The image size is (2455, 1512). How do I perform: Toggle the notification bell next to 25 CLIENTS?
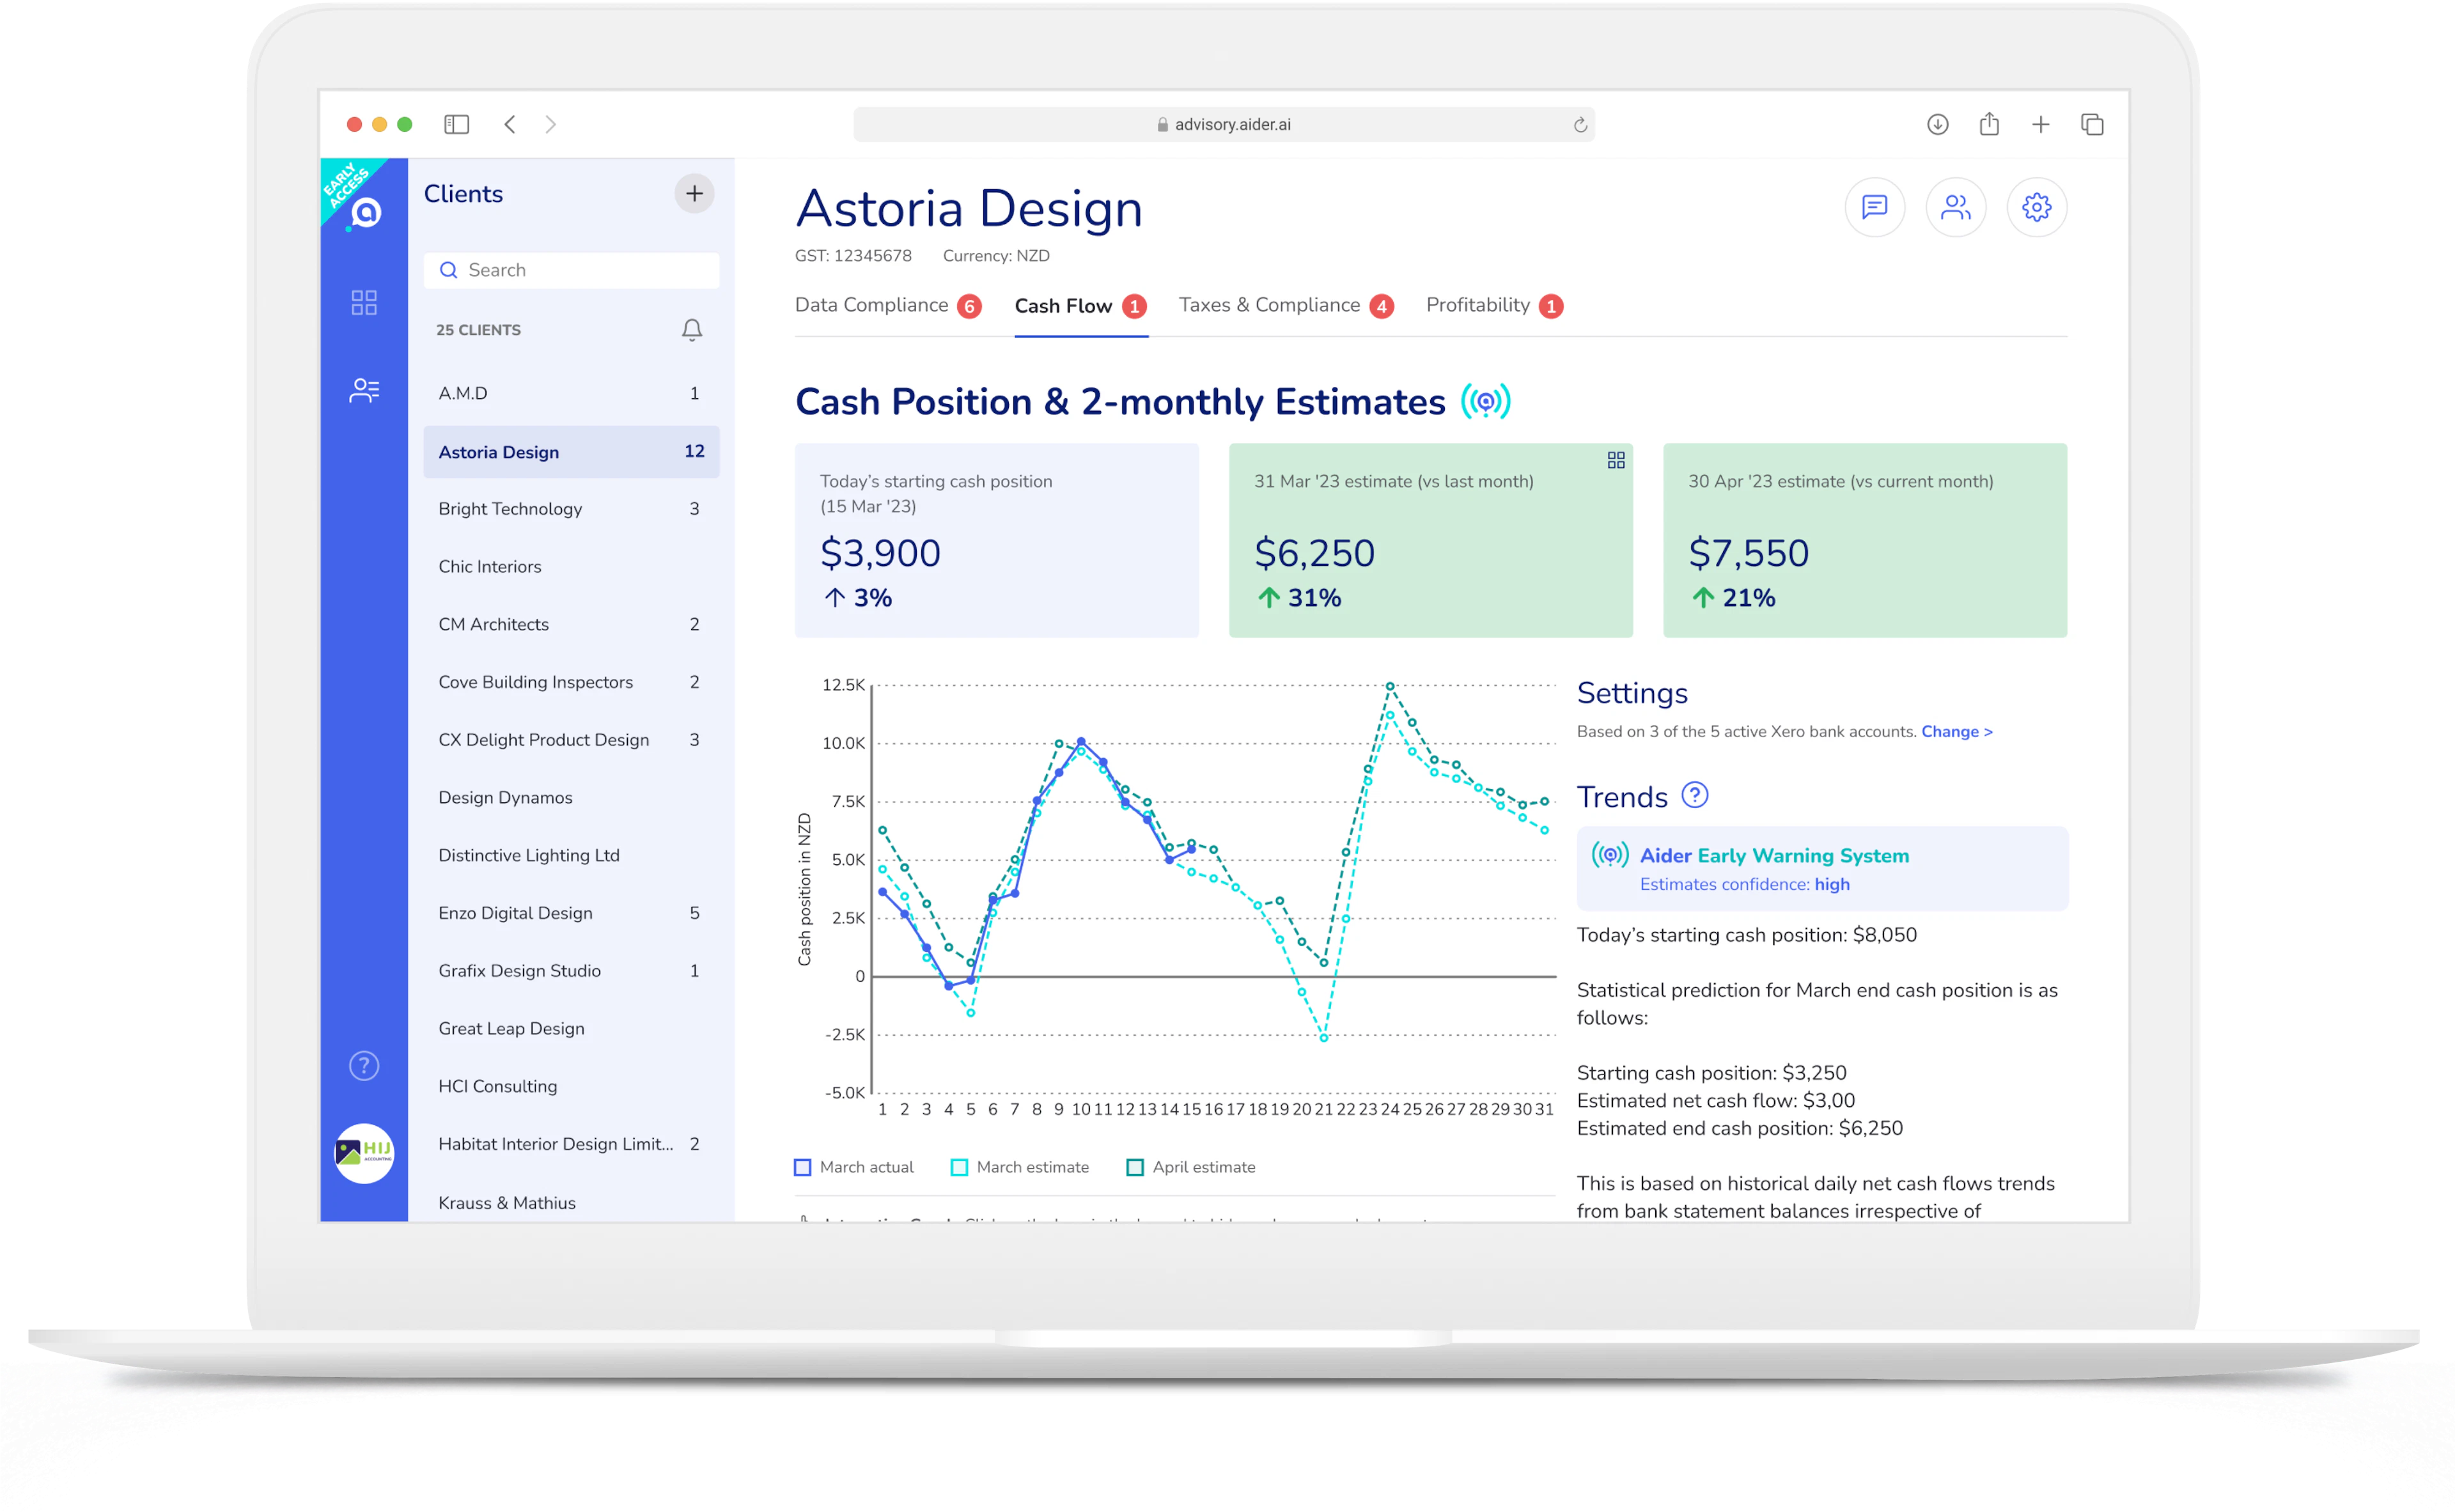tap(691, 329)
